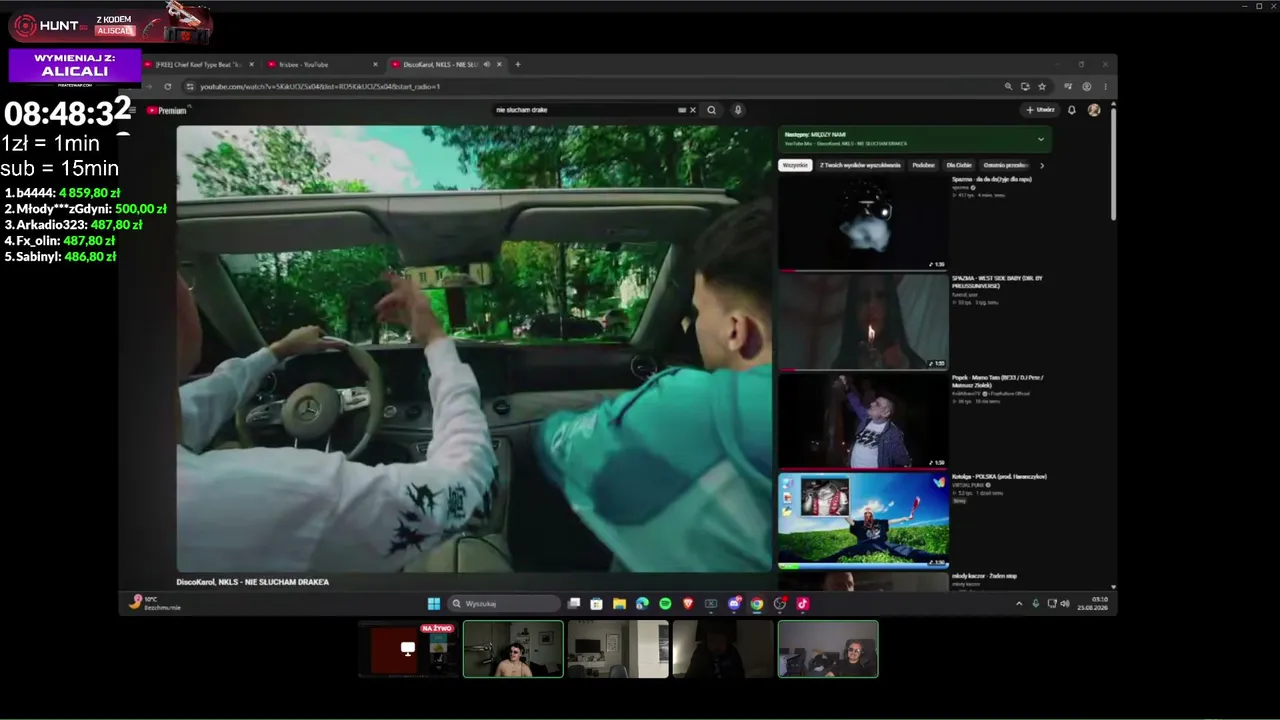Open the West Side Baby video thumbnail
This screenshot has width=1280, height=720.
[x=863, y=321]
